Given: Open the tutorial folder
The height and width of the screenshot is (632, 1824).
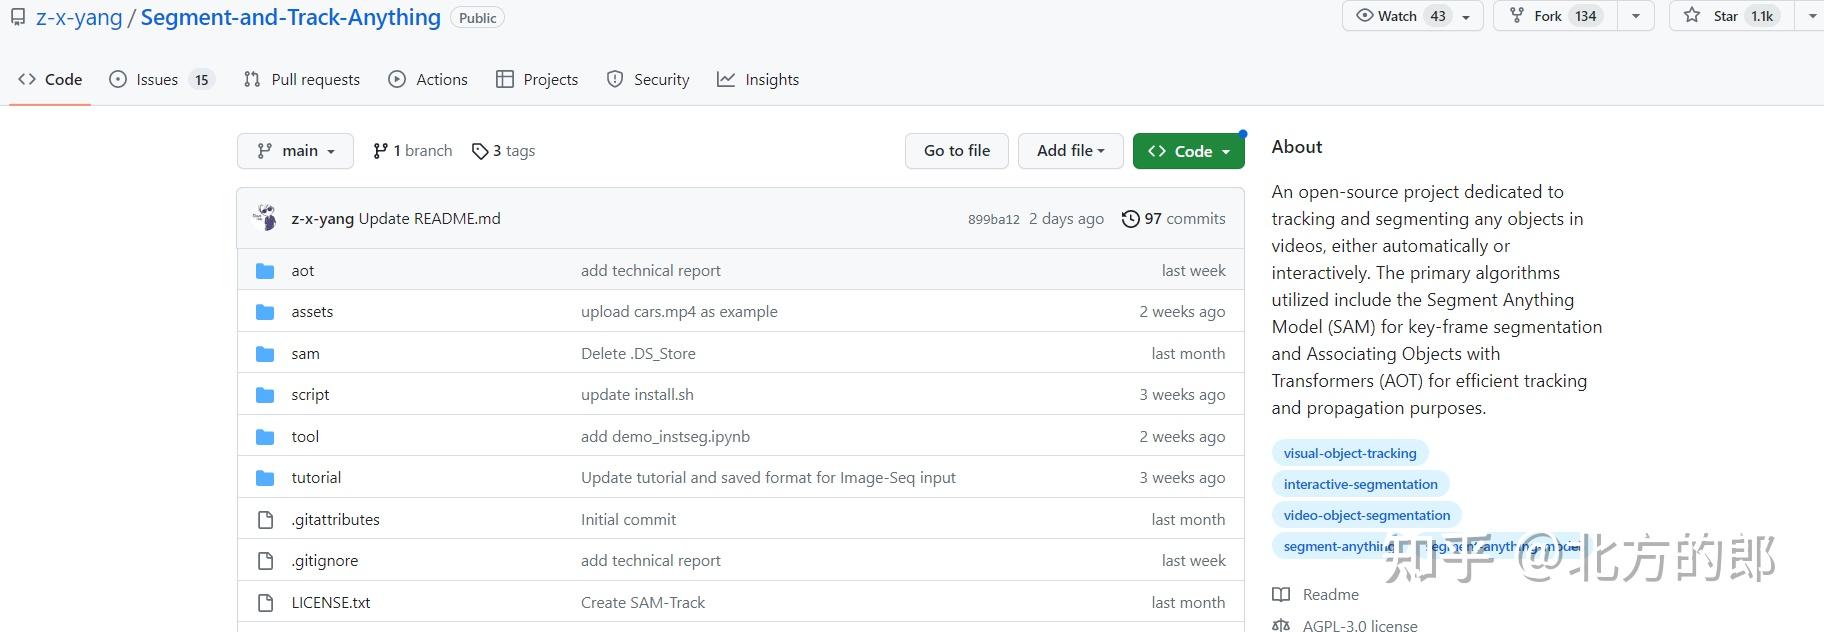Looking at the screenshot, I should [316, 478].
